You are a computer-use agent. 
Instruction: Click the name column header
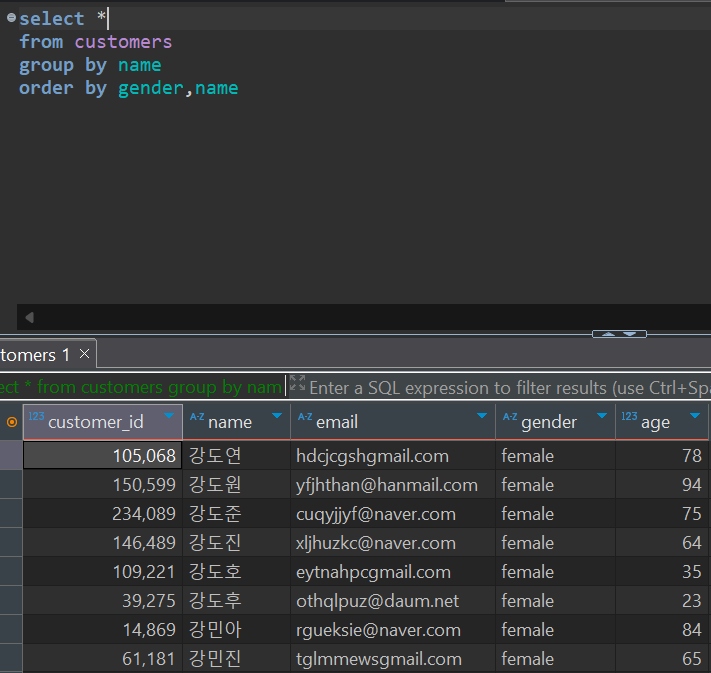coord(237,422)
